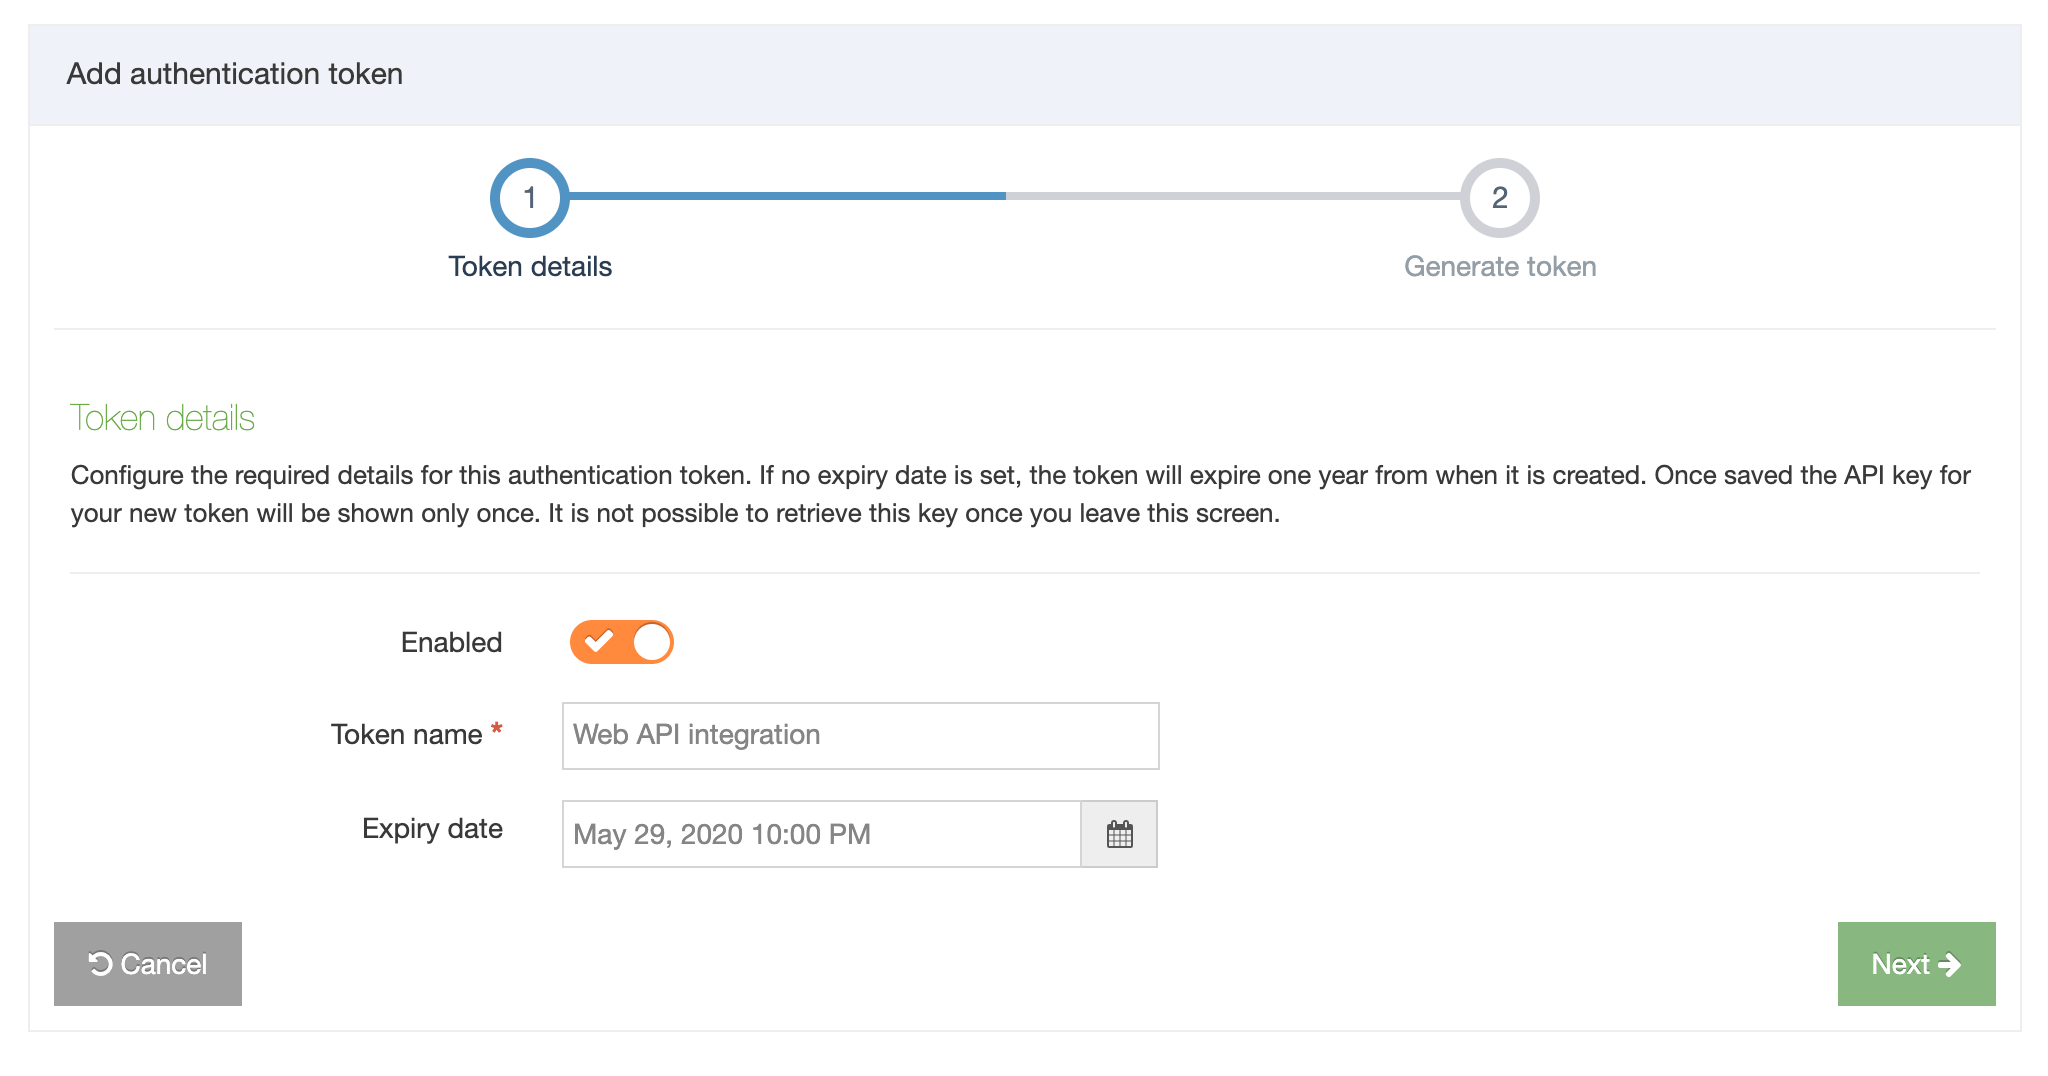The height and width of the screenshot is (1076, 2048).
Task: Select the step 1 circle in the wizard
Action: pyautogui.click(x=530, y=198)
